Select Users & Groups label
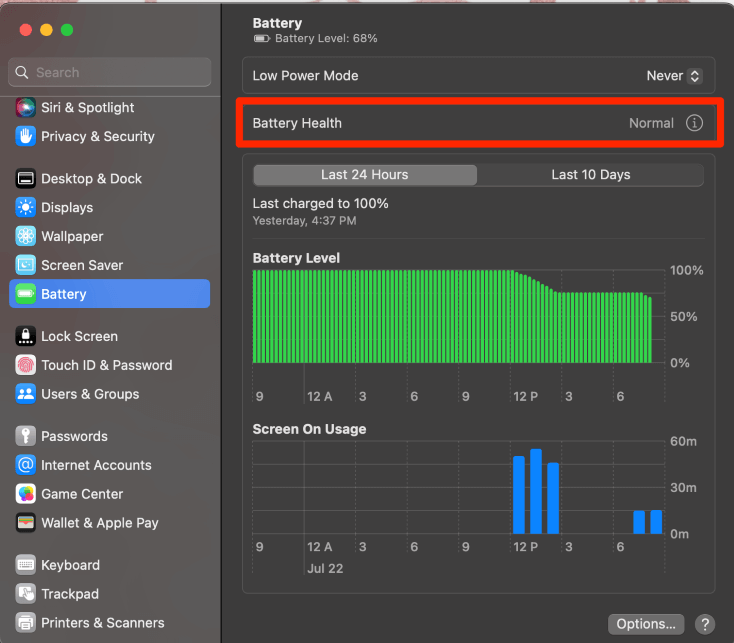The width and height of the screenshot is (734, 643). (x=90, y=394)
